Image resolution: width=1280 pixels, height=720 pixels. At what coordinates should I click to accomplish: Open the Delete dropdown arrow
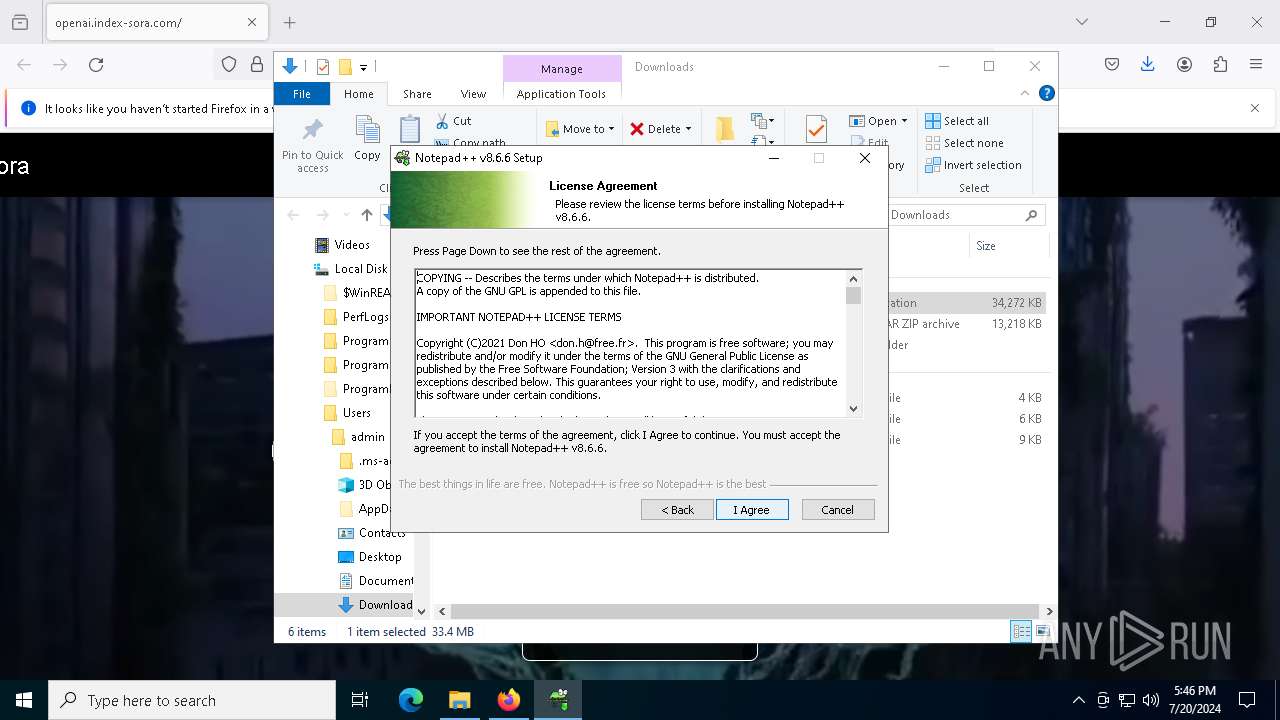point(688,129)
